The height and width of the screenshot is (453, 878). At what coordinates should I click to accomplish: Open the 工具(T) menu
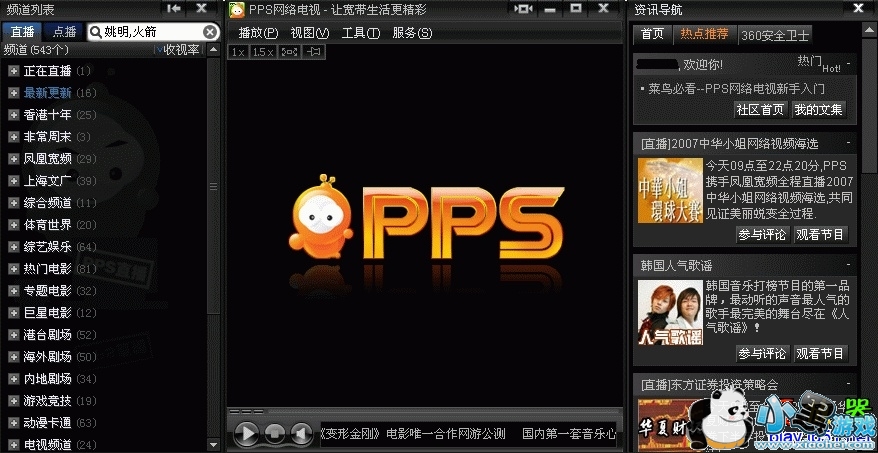point(360,33)
